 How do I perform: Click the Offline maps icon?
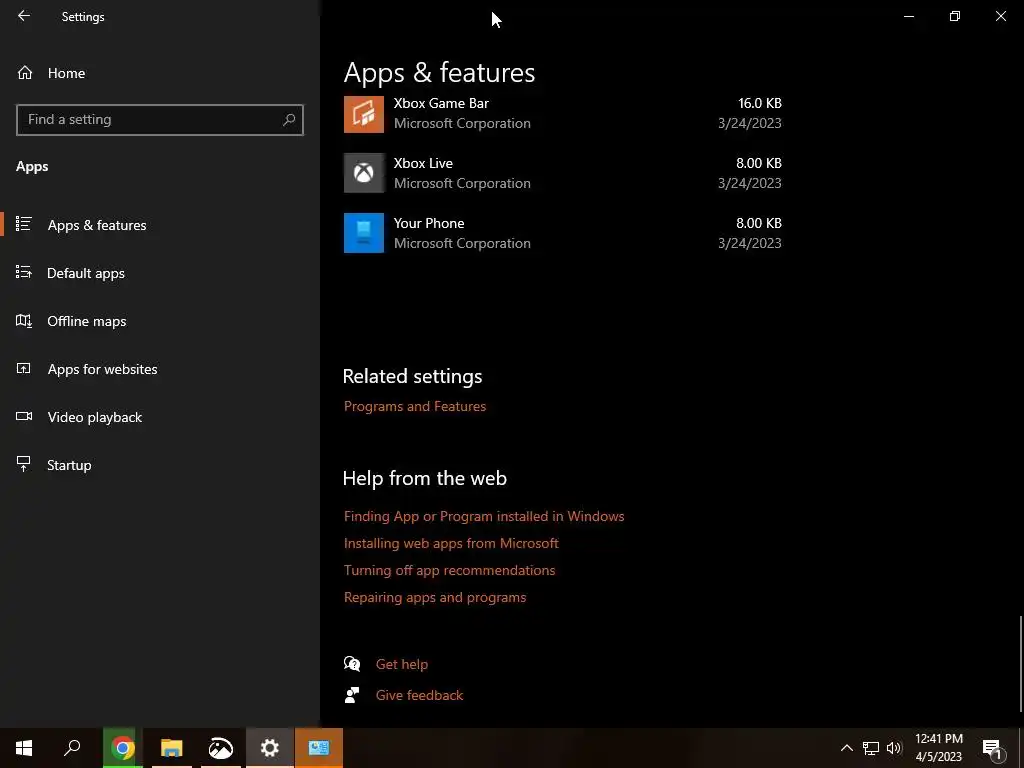click(24, 320)
